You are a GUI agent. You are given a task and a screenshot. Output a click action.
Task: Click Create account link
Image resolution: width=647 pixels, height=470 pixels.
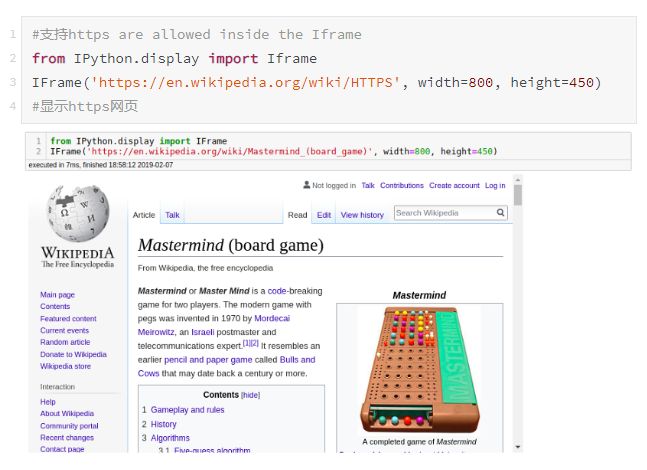click(x=454, y=185)
